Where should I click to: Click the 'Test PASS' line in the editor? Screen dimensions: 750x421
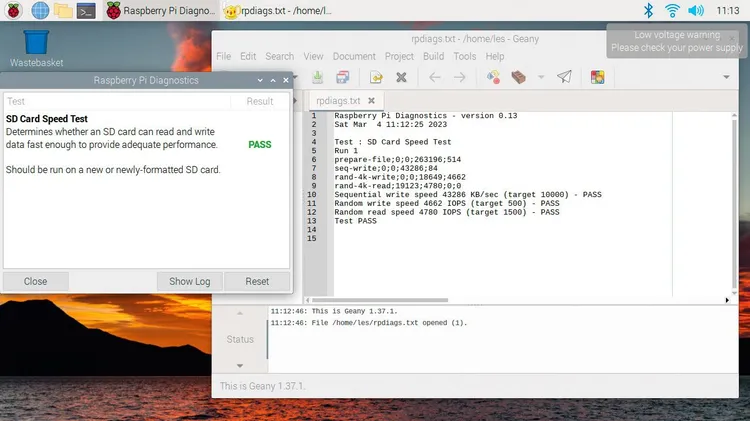pyautogui.click(x=355, y=221)
